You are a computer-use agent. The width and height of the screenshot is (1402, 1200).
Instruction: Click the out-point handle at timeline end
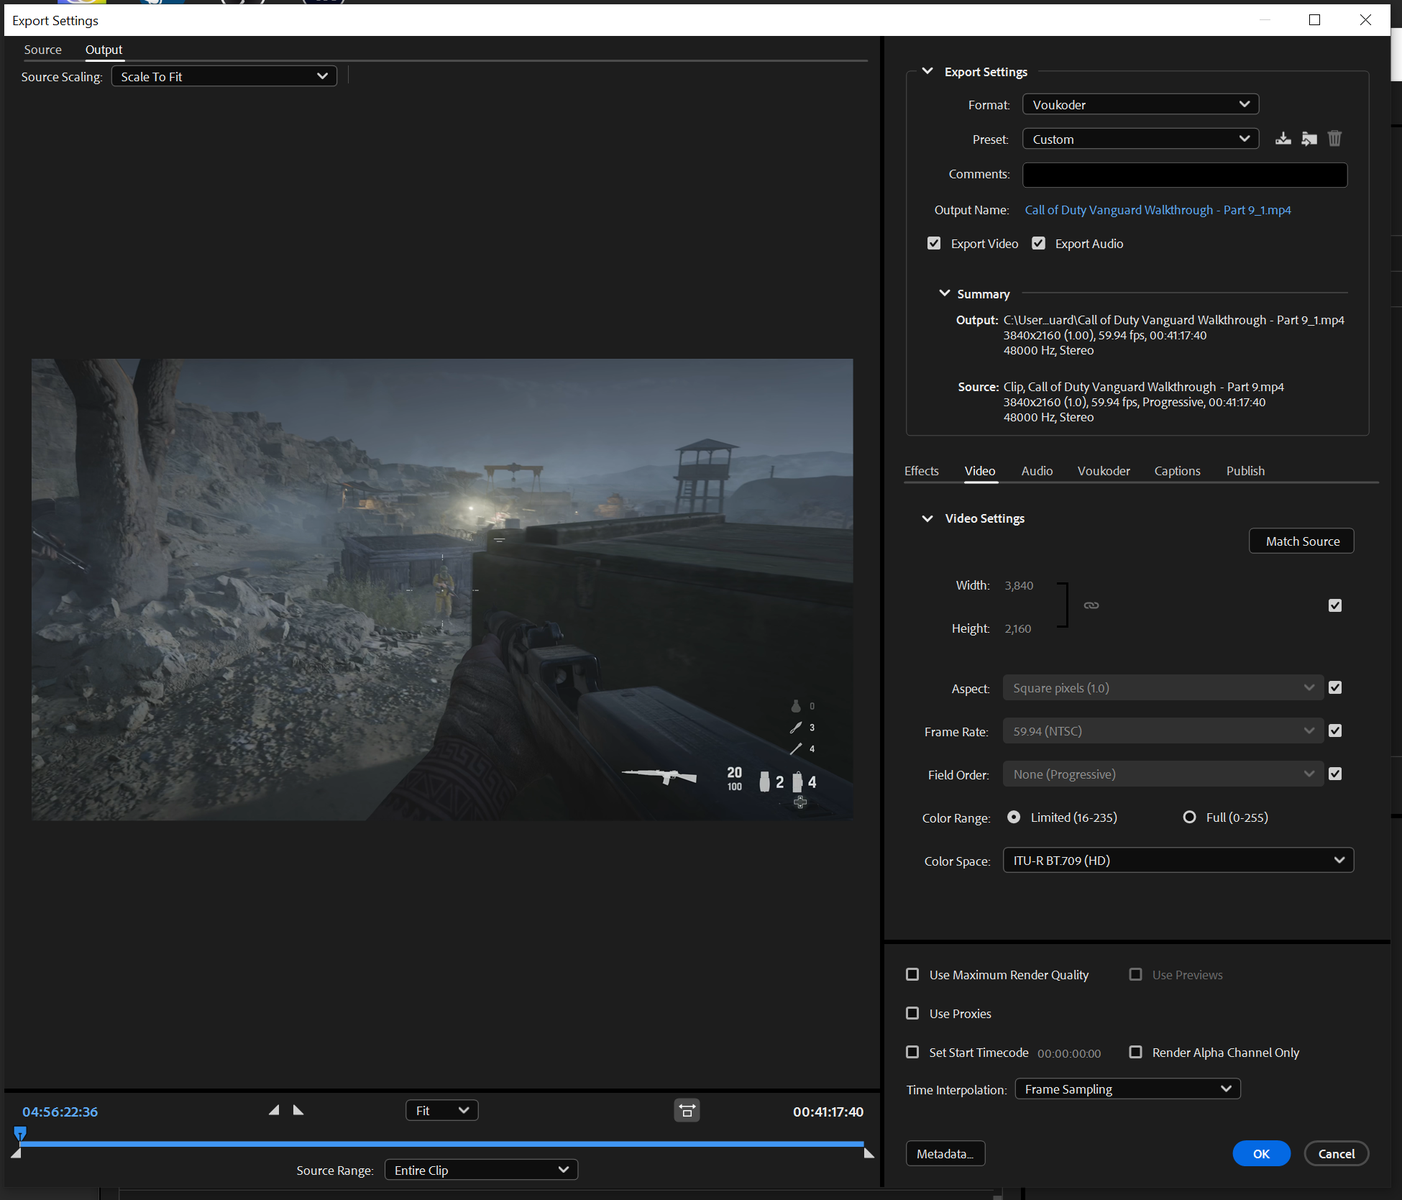point(868,1153)
